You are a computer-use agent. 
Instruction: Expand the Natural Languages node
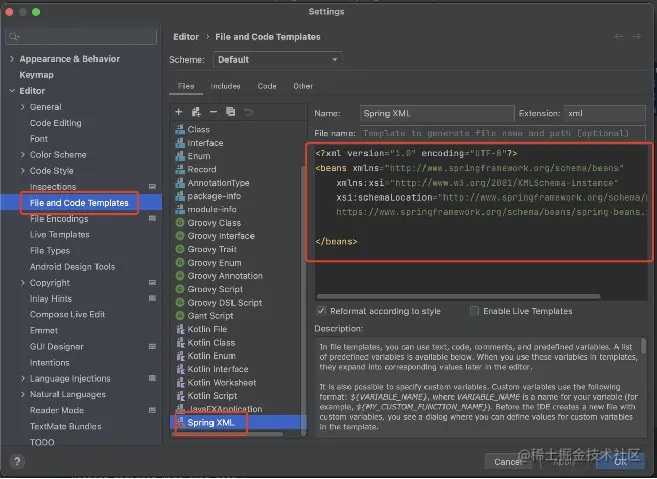click(x=23, y=394)
